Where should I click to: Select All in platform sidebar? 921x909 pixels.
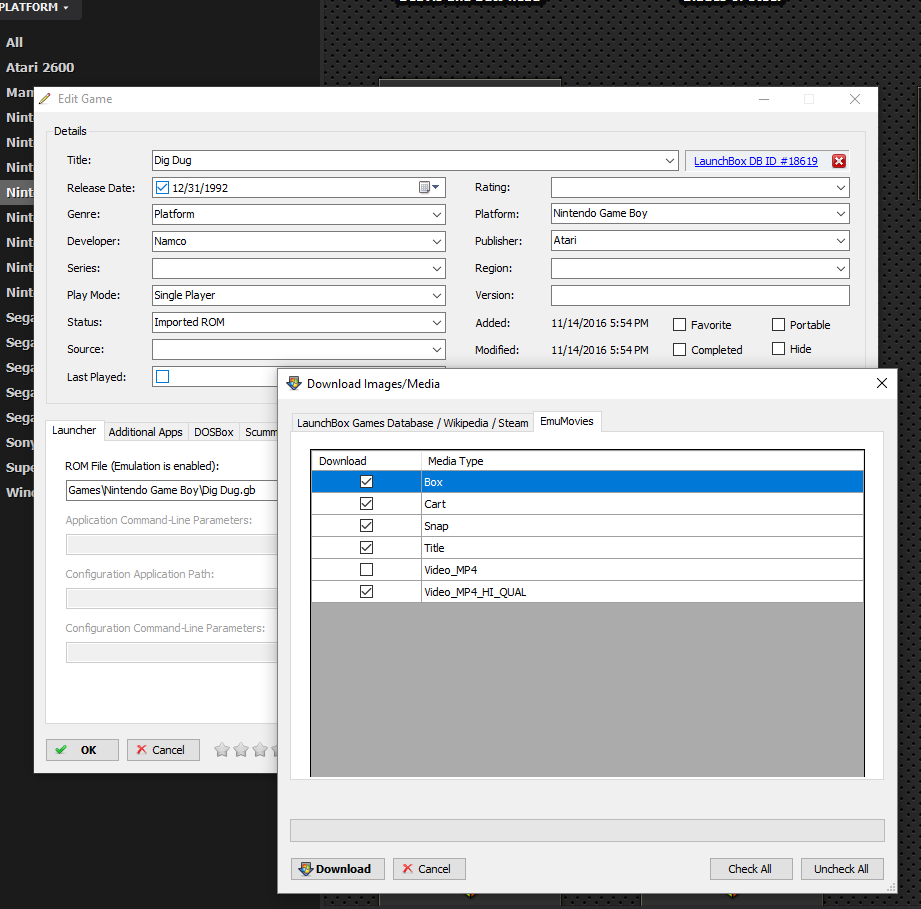coord(15,42)
